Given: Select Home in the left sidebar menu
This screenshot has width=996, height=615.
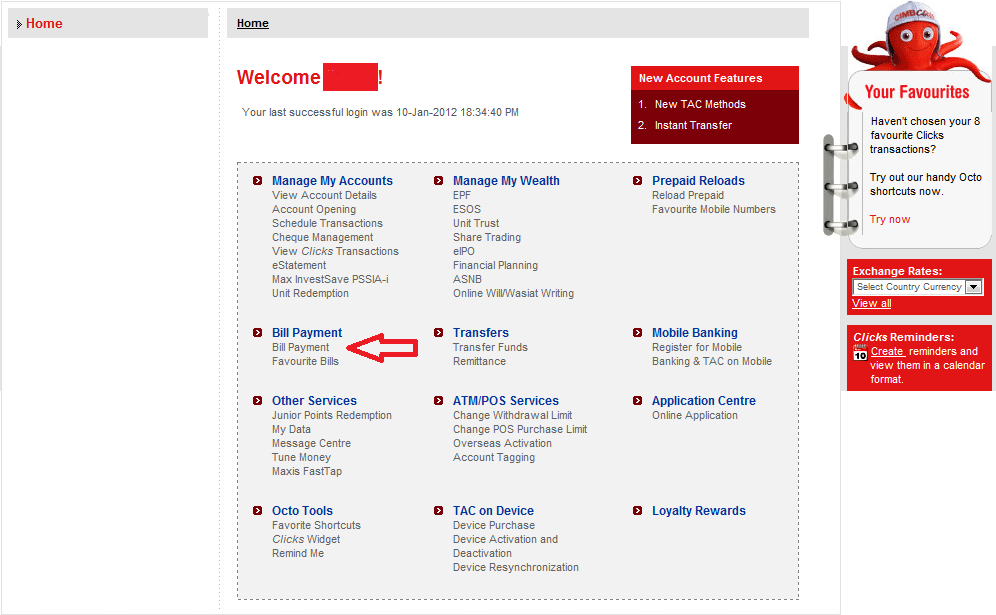Looking at the screenshot, I should coord(44,24).
